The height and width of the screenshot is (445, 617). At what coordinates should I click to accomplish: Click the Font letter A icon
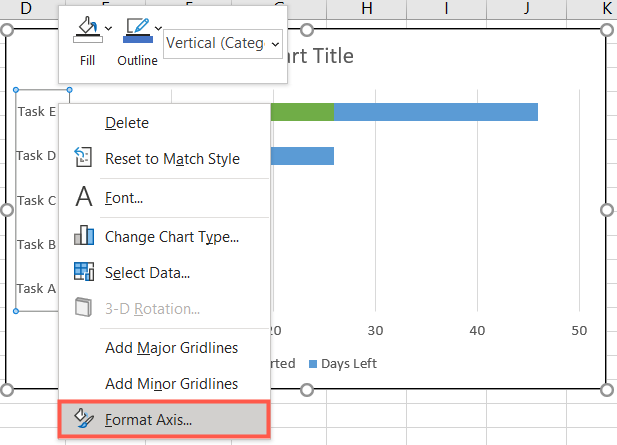[84, 198]
